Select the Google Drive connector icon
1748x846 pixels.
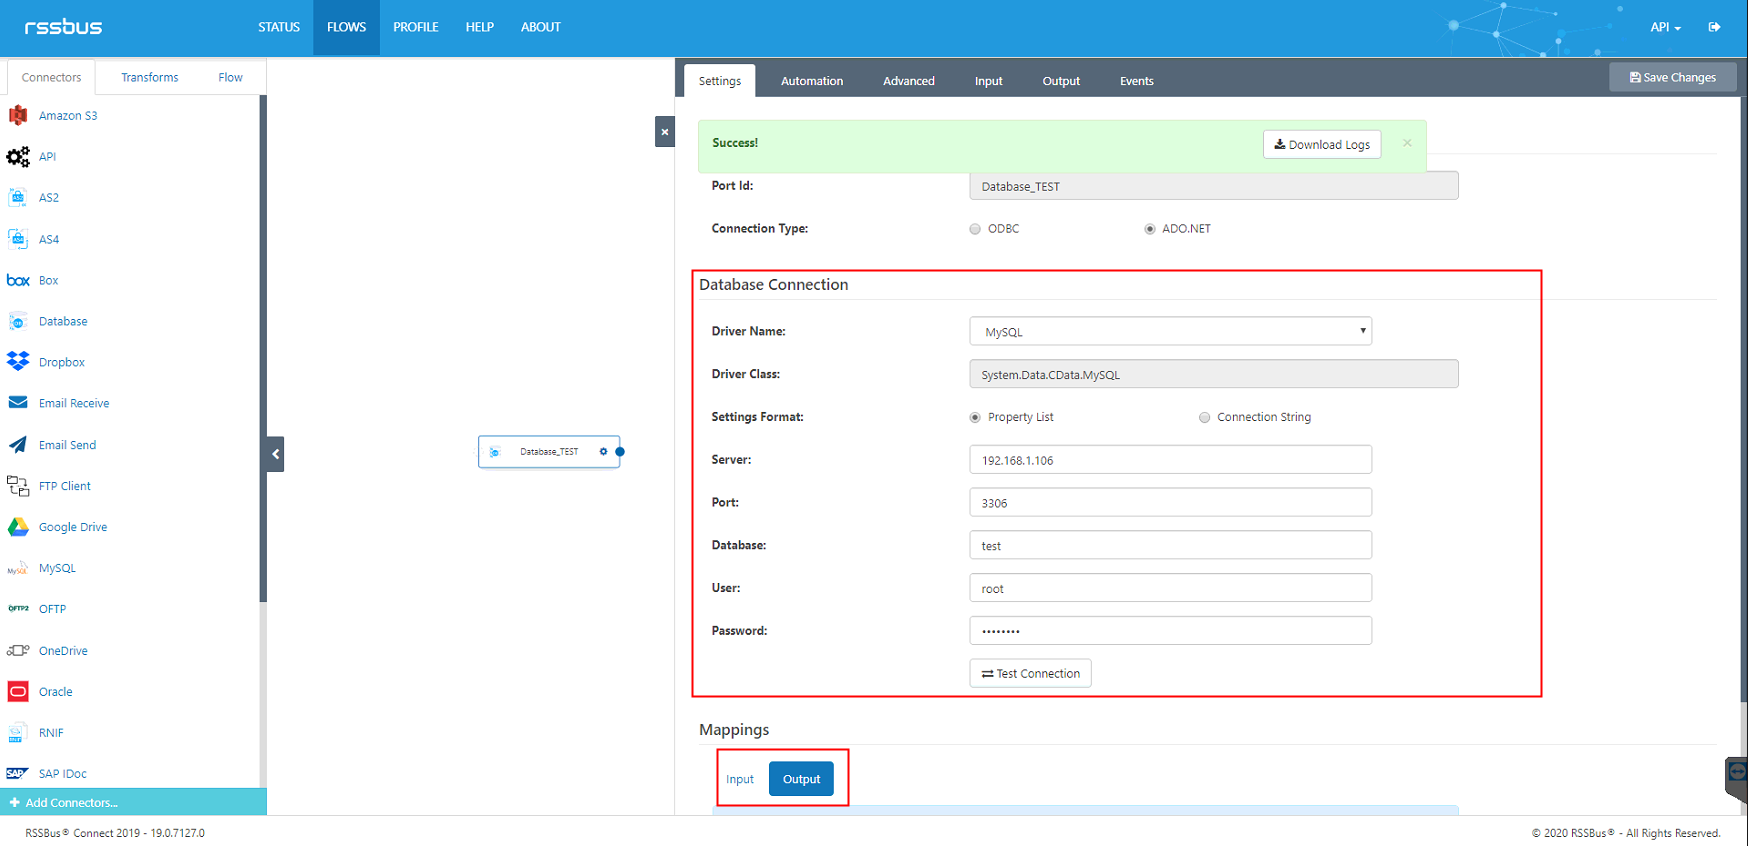(18, 527)
